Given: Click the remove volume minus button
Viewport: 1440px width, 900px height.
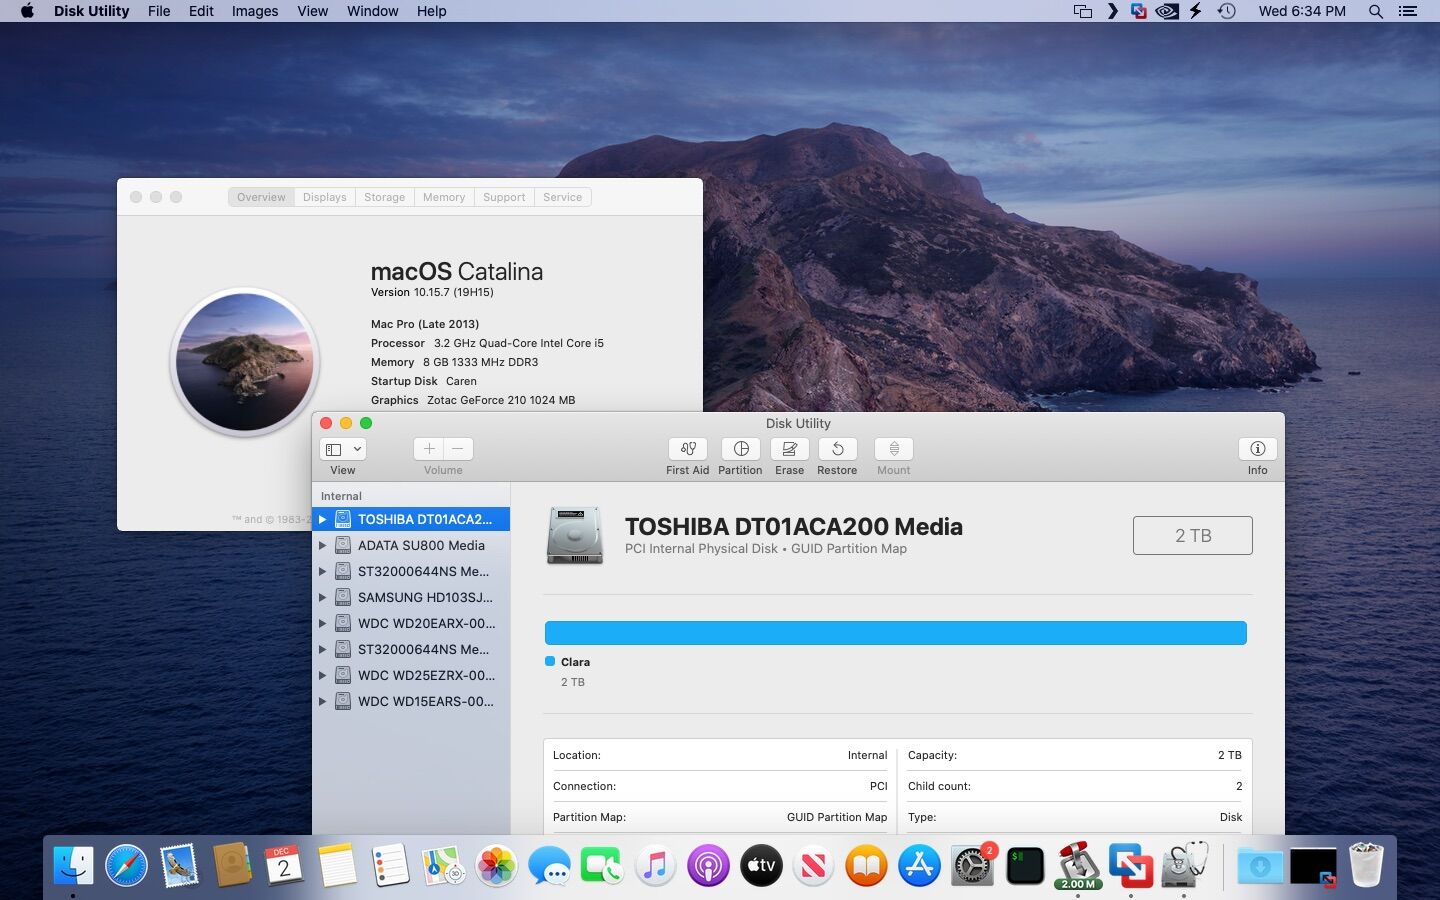Looking at the screenshot, I should 458,449.
